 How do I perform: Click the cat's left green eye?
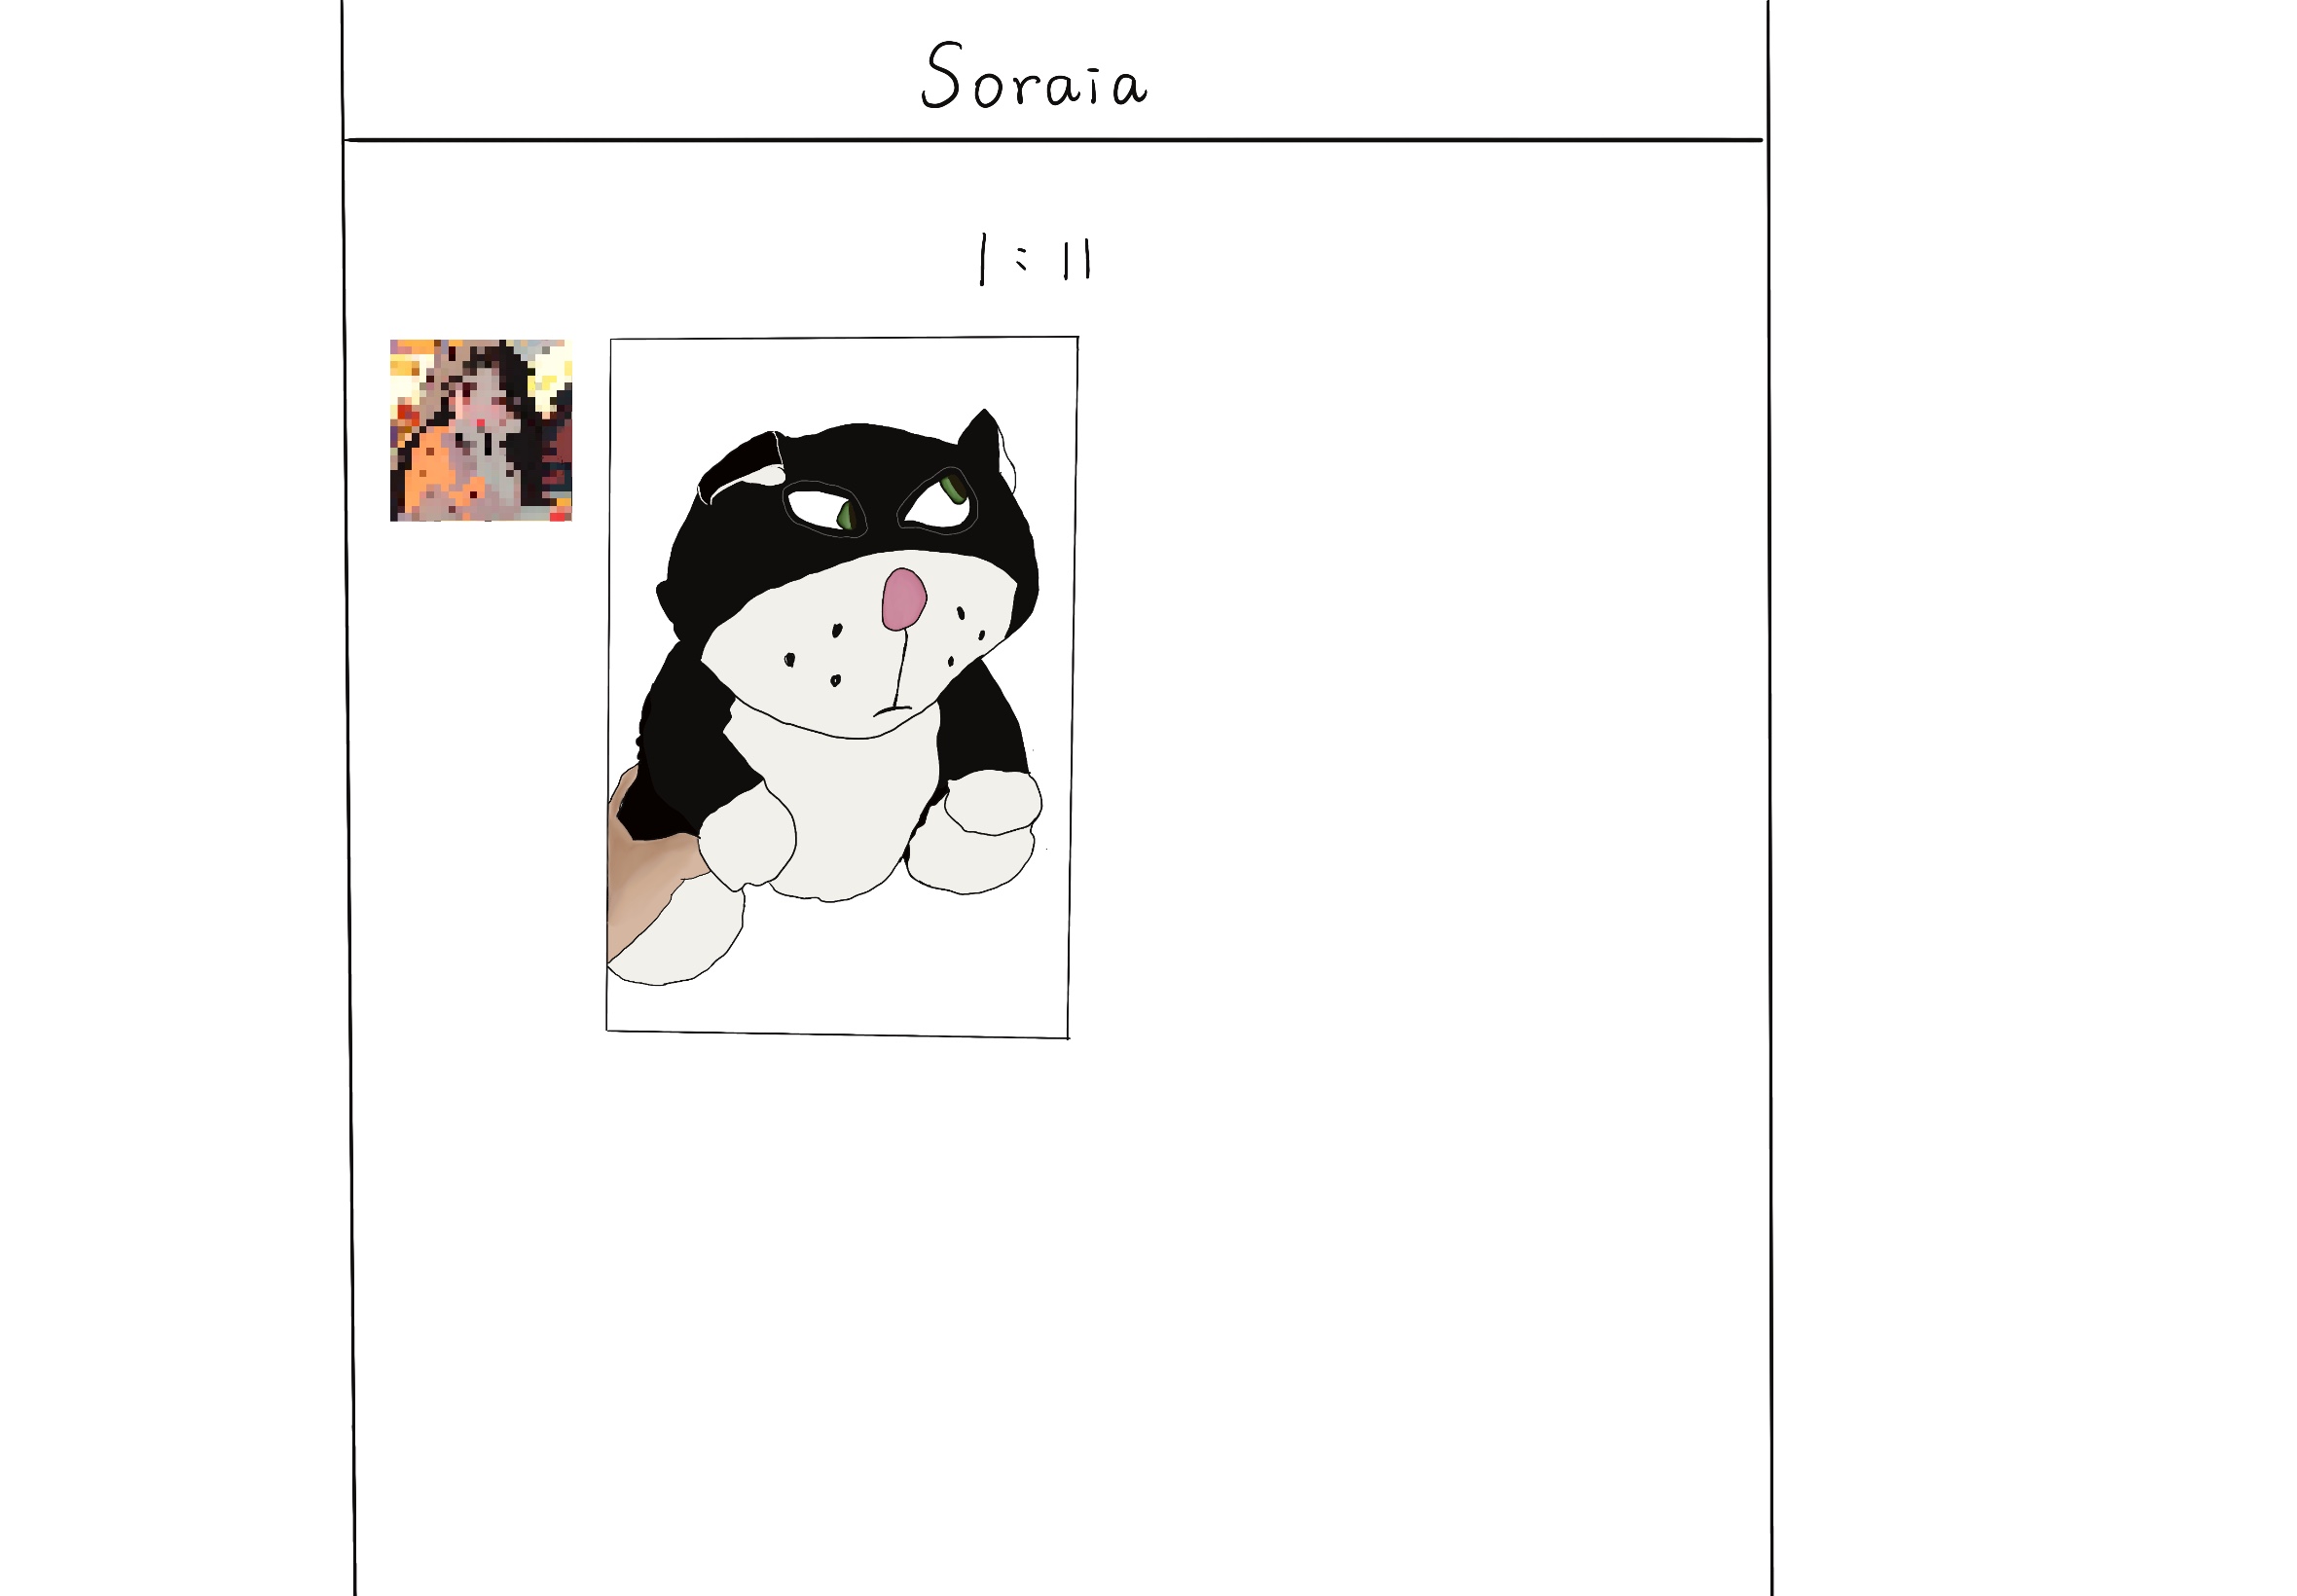(849, 516)
